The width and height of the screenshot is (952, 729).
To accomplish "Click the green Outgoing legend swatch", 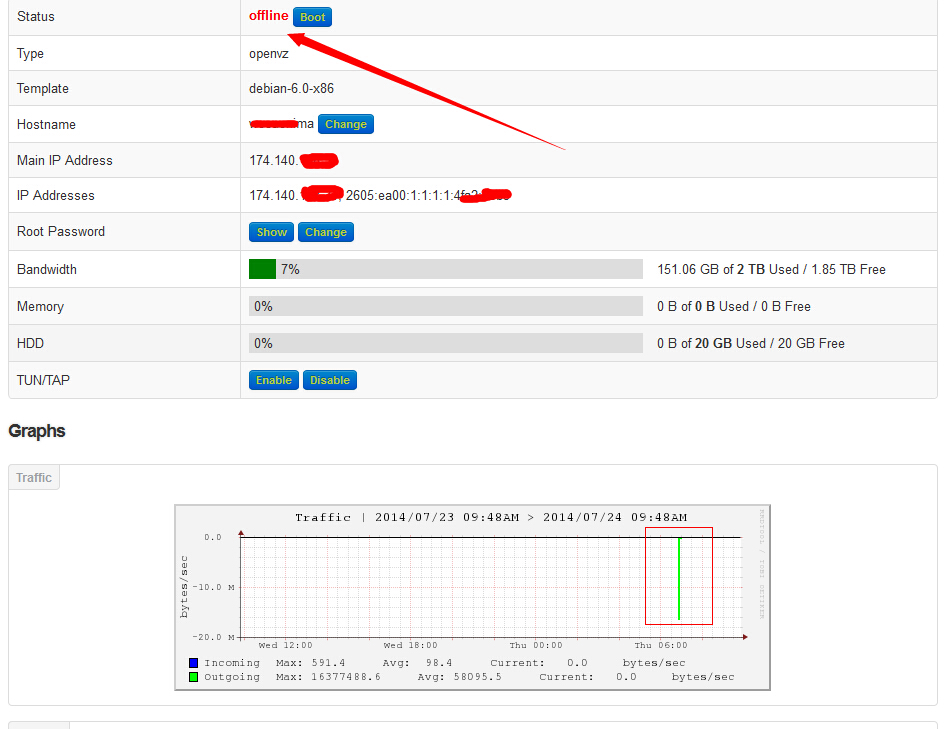I will coord(194,677).
